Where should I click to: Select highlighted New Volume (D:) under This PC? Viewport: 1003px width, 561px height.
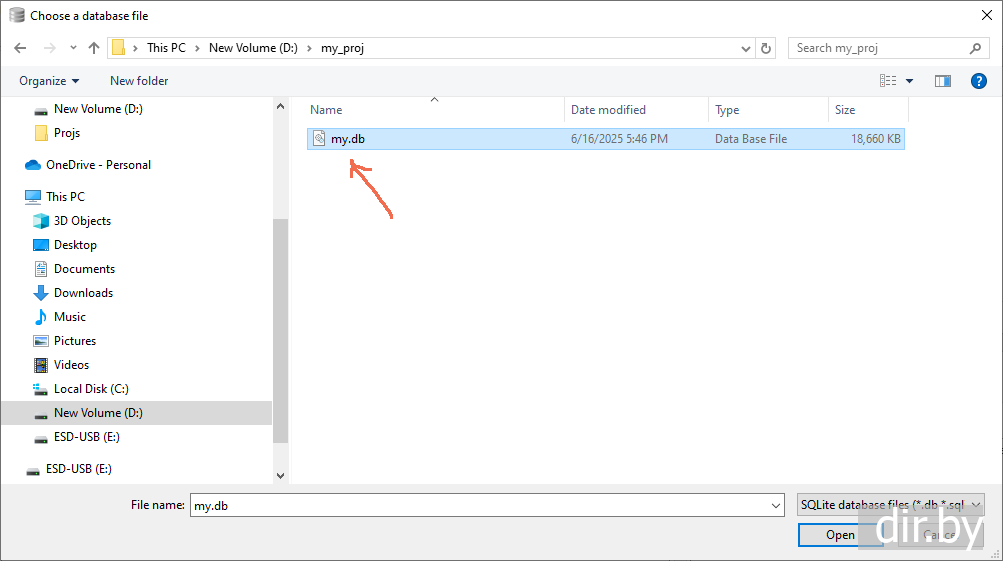click(98, 413)
